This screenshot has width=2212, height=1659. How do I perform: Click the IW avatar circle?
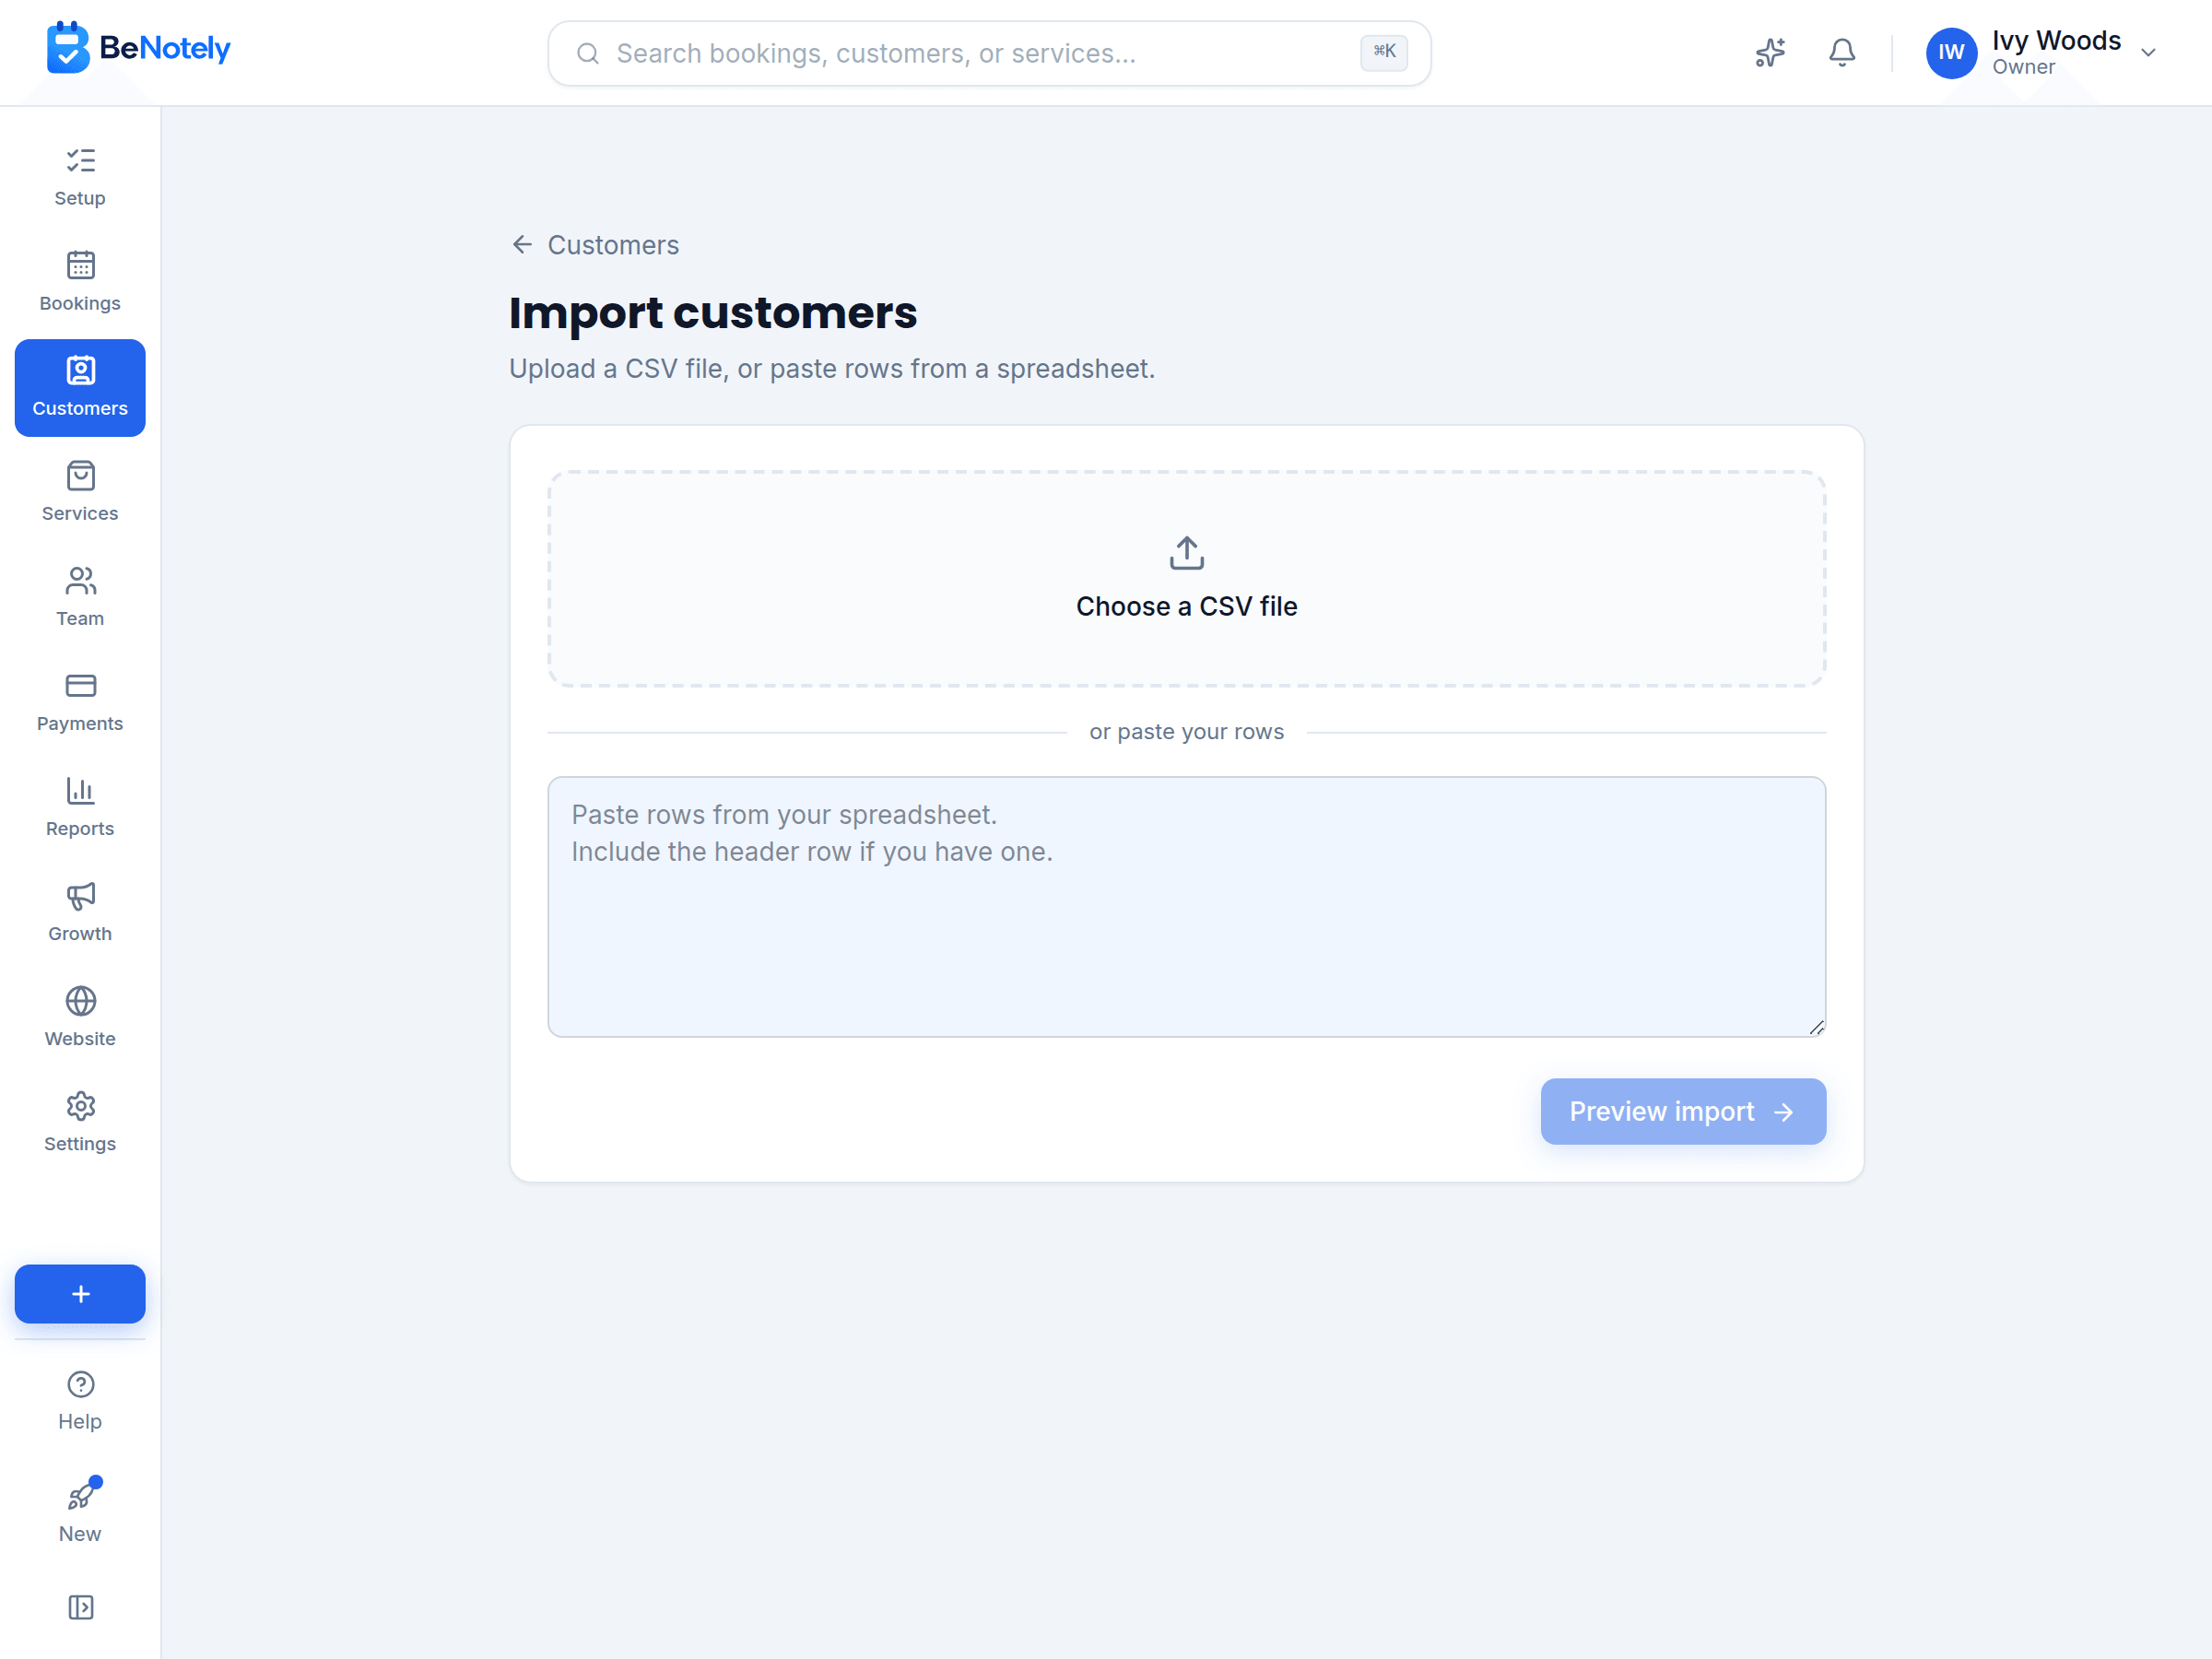tap(1951, 53)
